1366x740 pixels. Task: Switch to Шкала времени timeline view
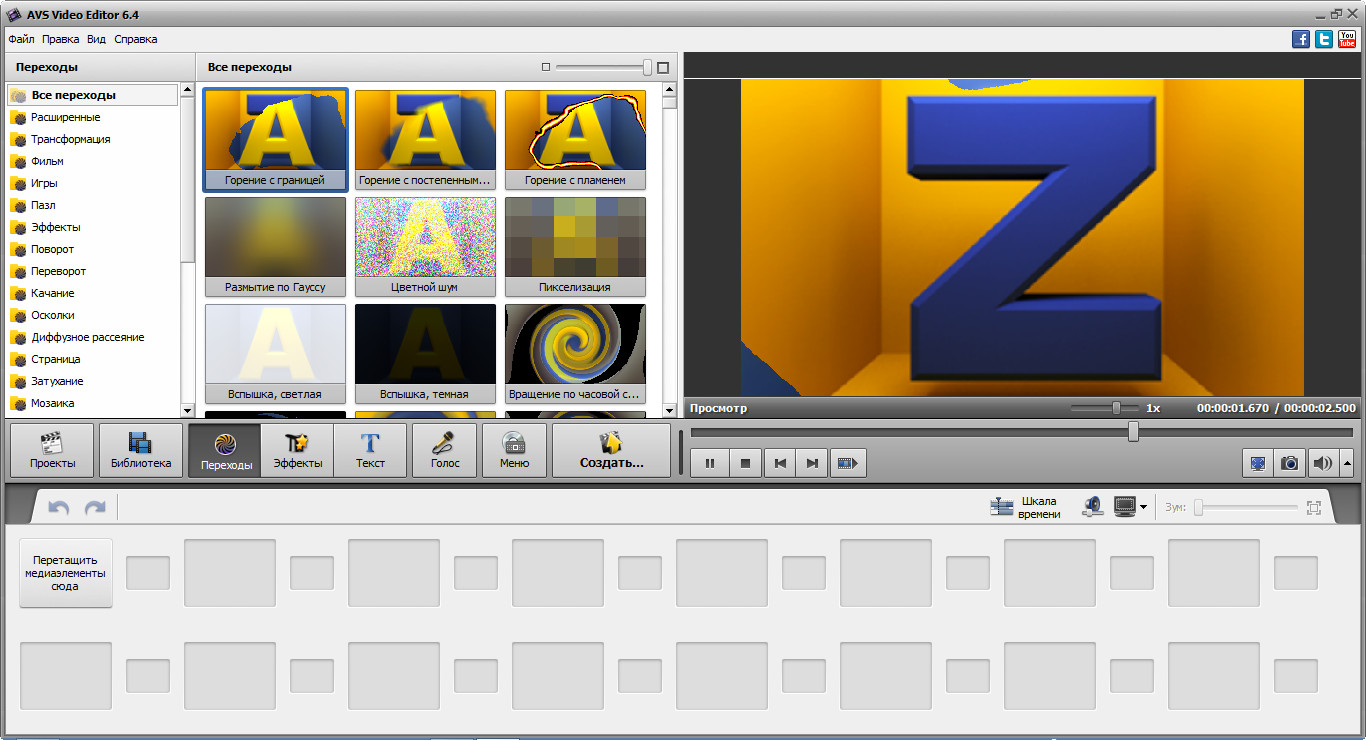(x=1025, y=507)
